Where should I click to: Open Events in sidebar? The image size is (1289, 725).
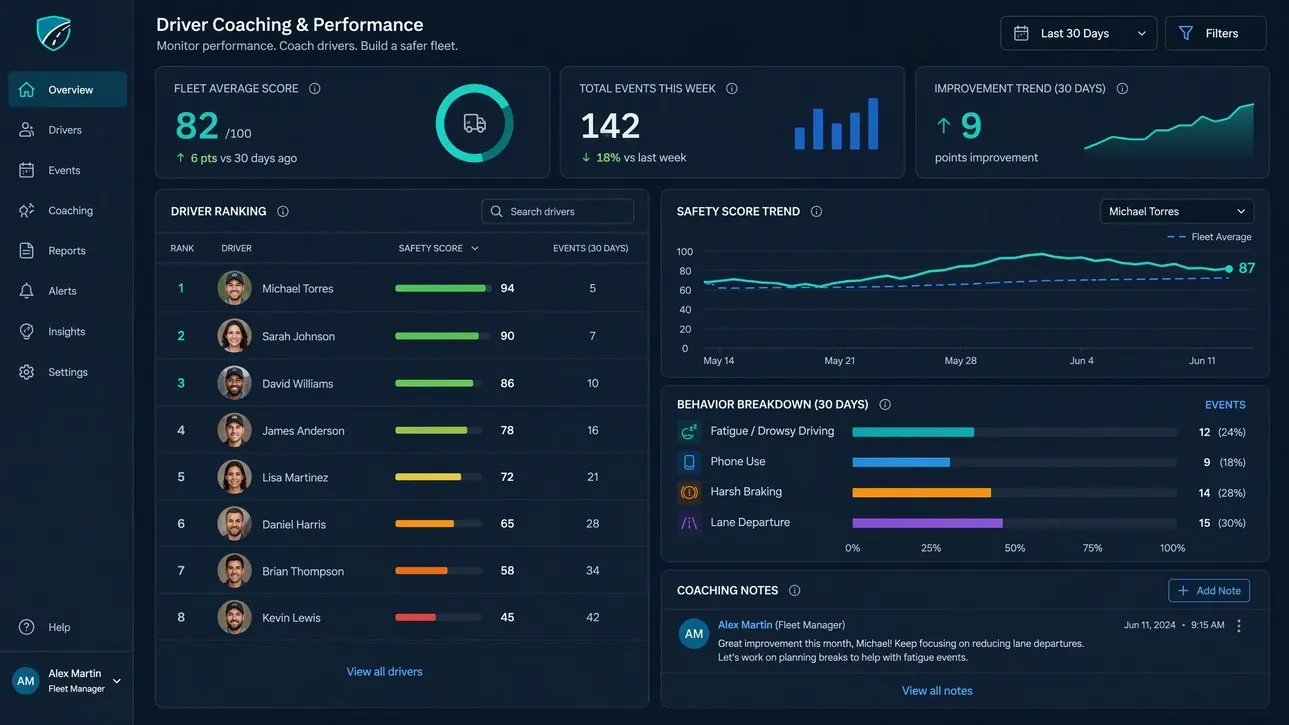click(x=67, y=170)
